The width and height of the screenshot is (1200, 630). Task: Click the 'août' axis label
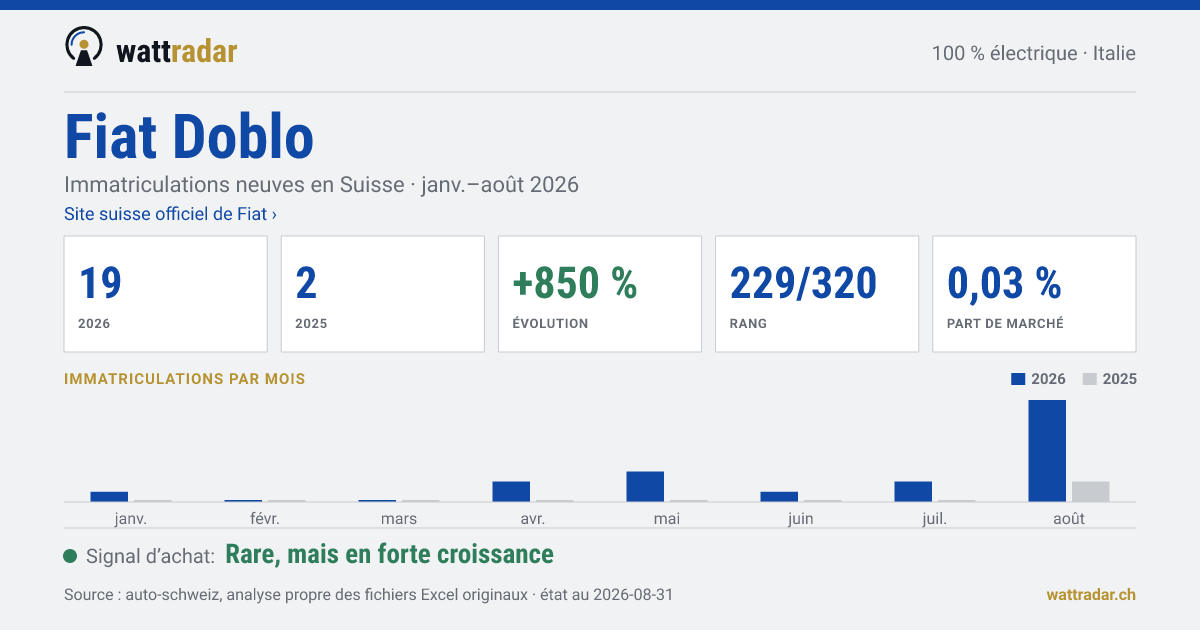coord(1069,518)
